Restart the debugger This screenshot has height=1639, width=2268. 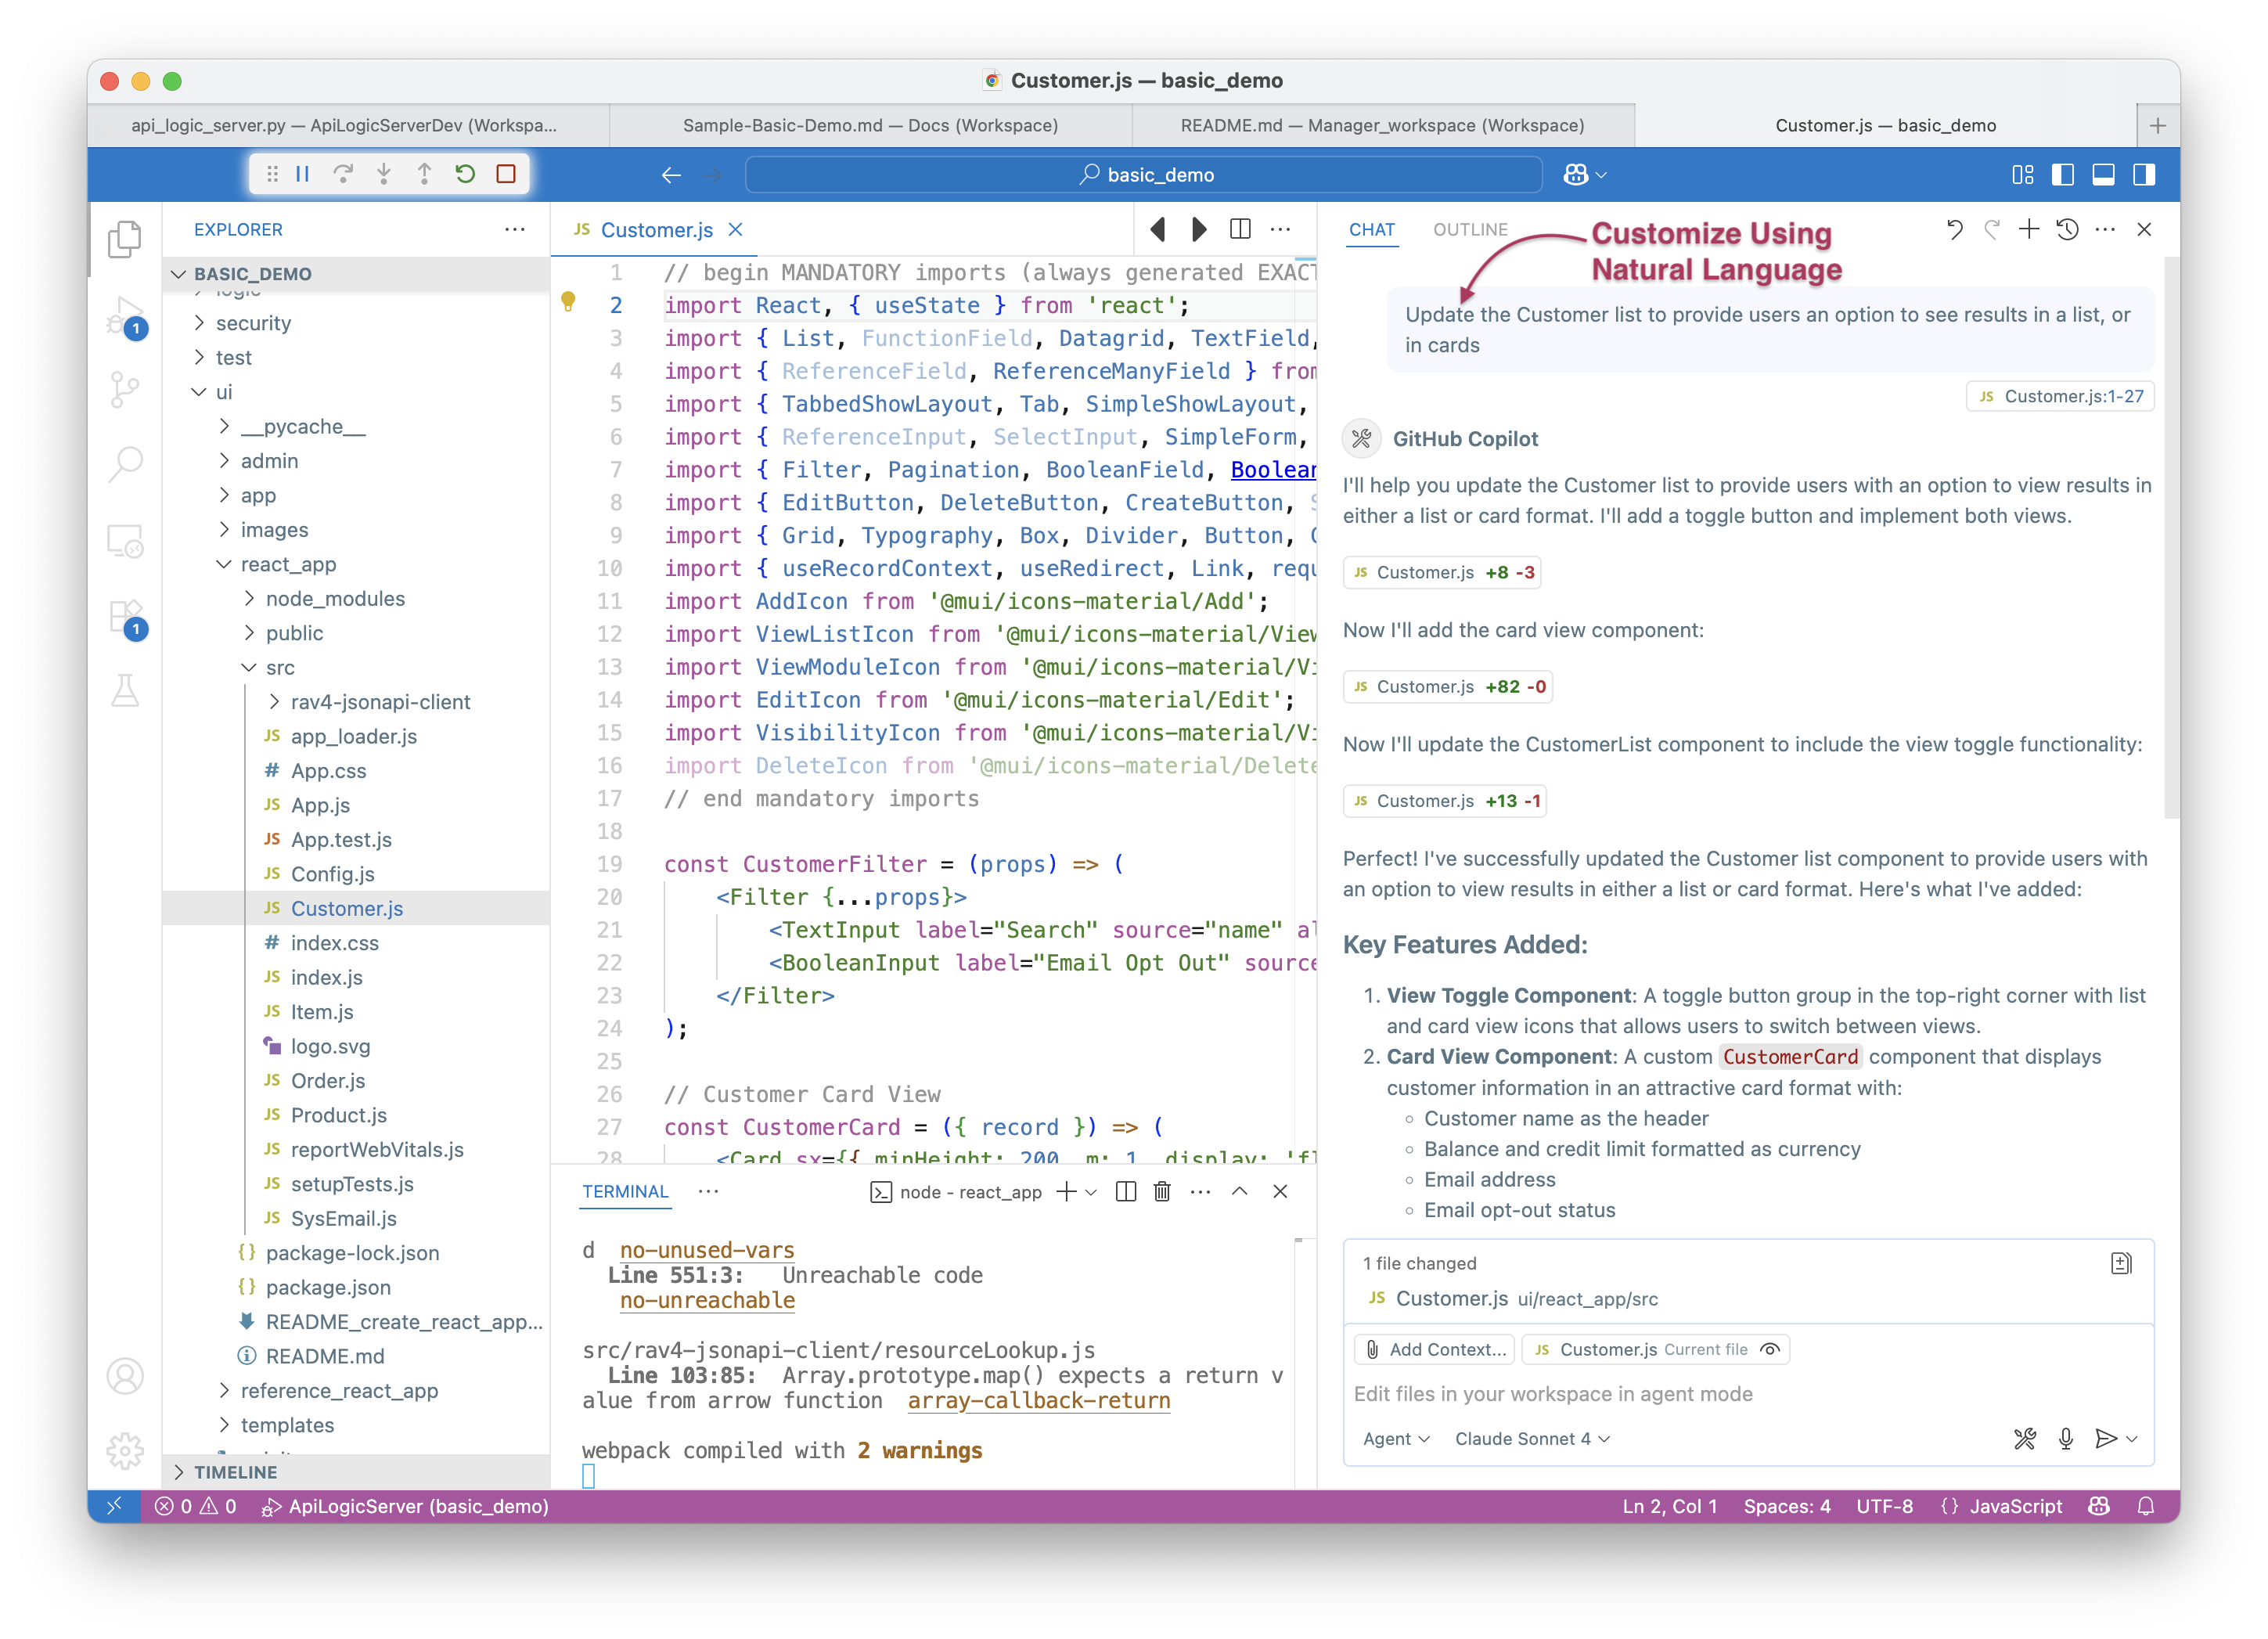pyautogui.click(x=465, y=174)
